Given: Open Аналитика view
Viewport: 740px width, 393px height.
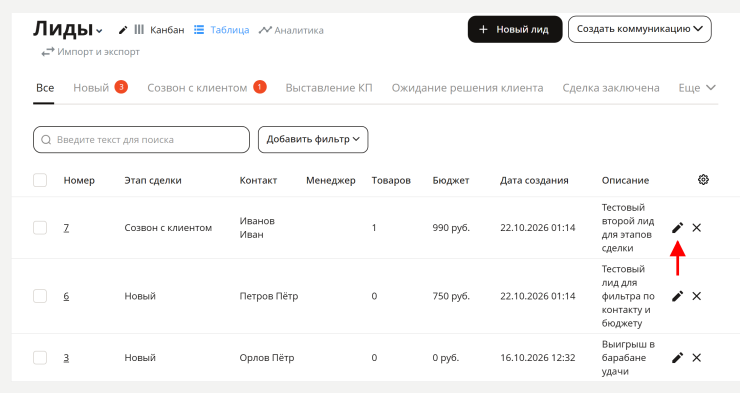Looking at the screenshot, I should pos(299,30).
